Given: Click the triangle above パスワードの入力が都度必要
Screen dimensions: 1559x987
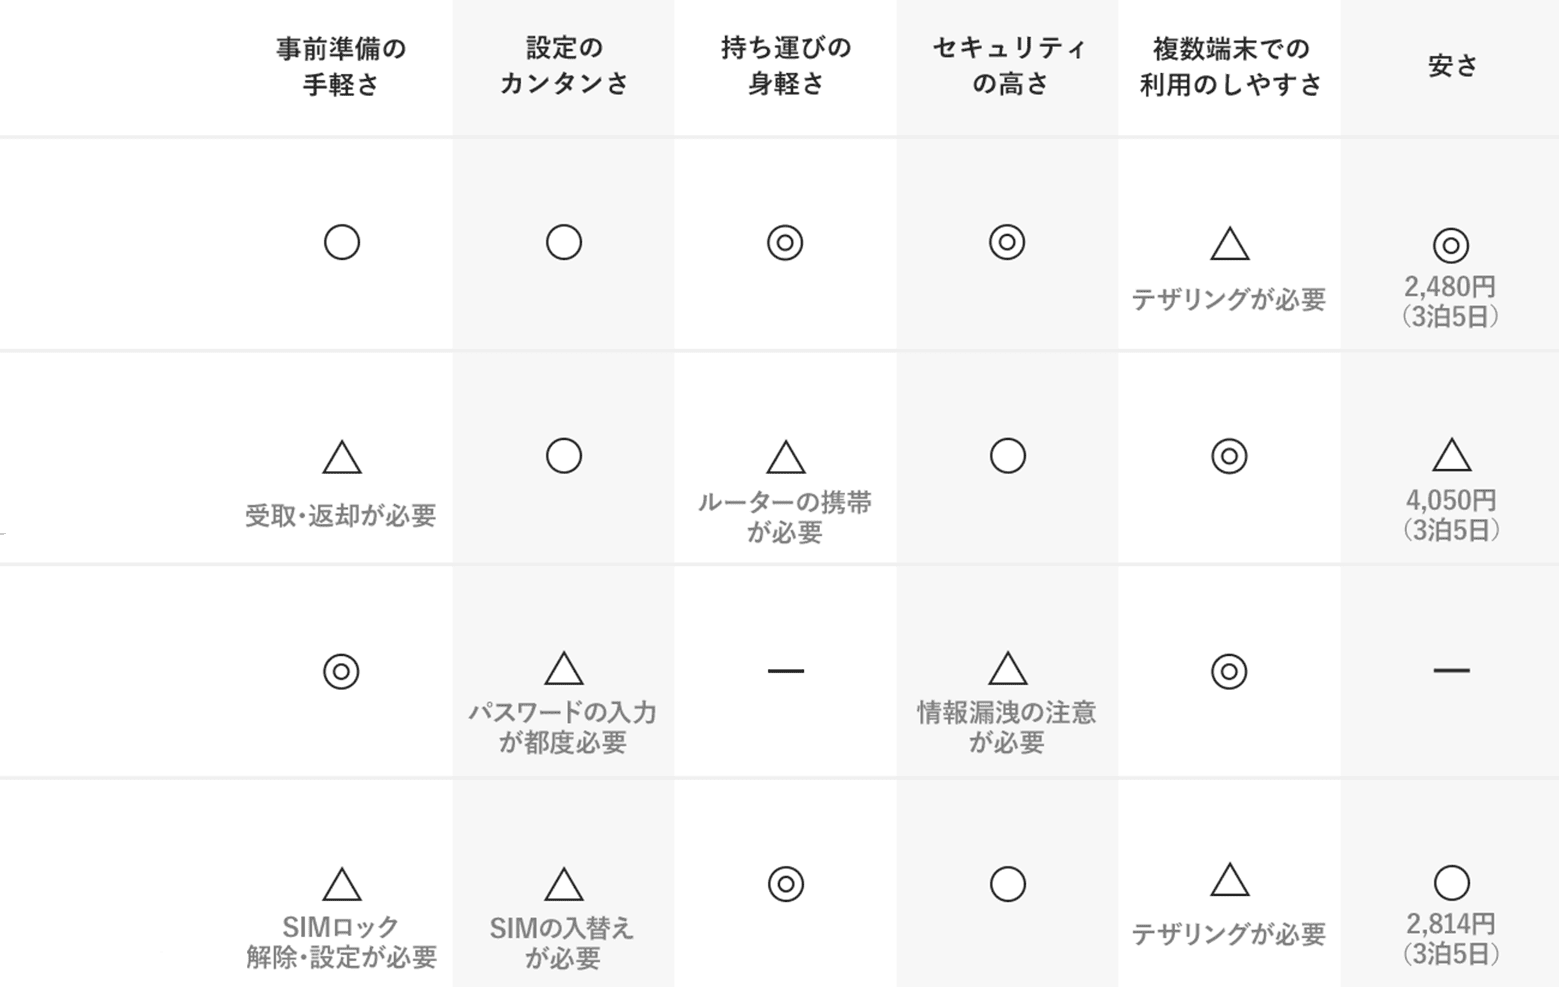Looking at the screenshot, I should point(564,669).
